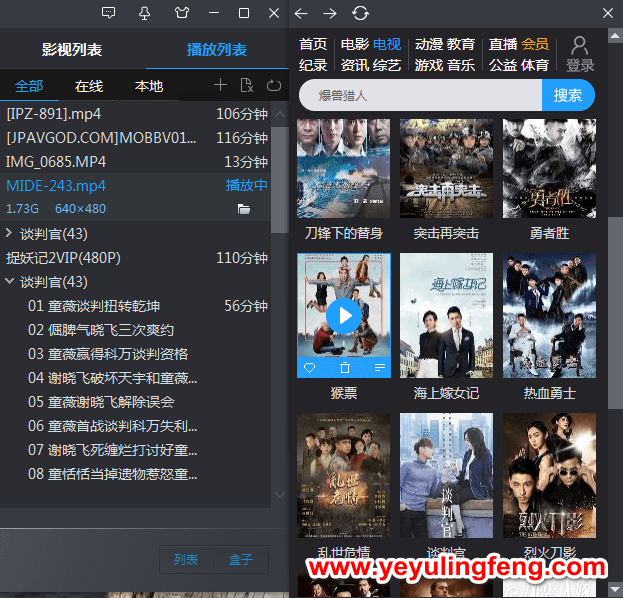The height and width of the screenshot is (598, 623).
Task: Select [IPZ-891].mp4 in playlist
Action: (135, 114)
